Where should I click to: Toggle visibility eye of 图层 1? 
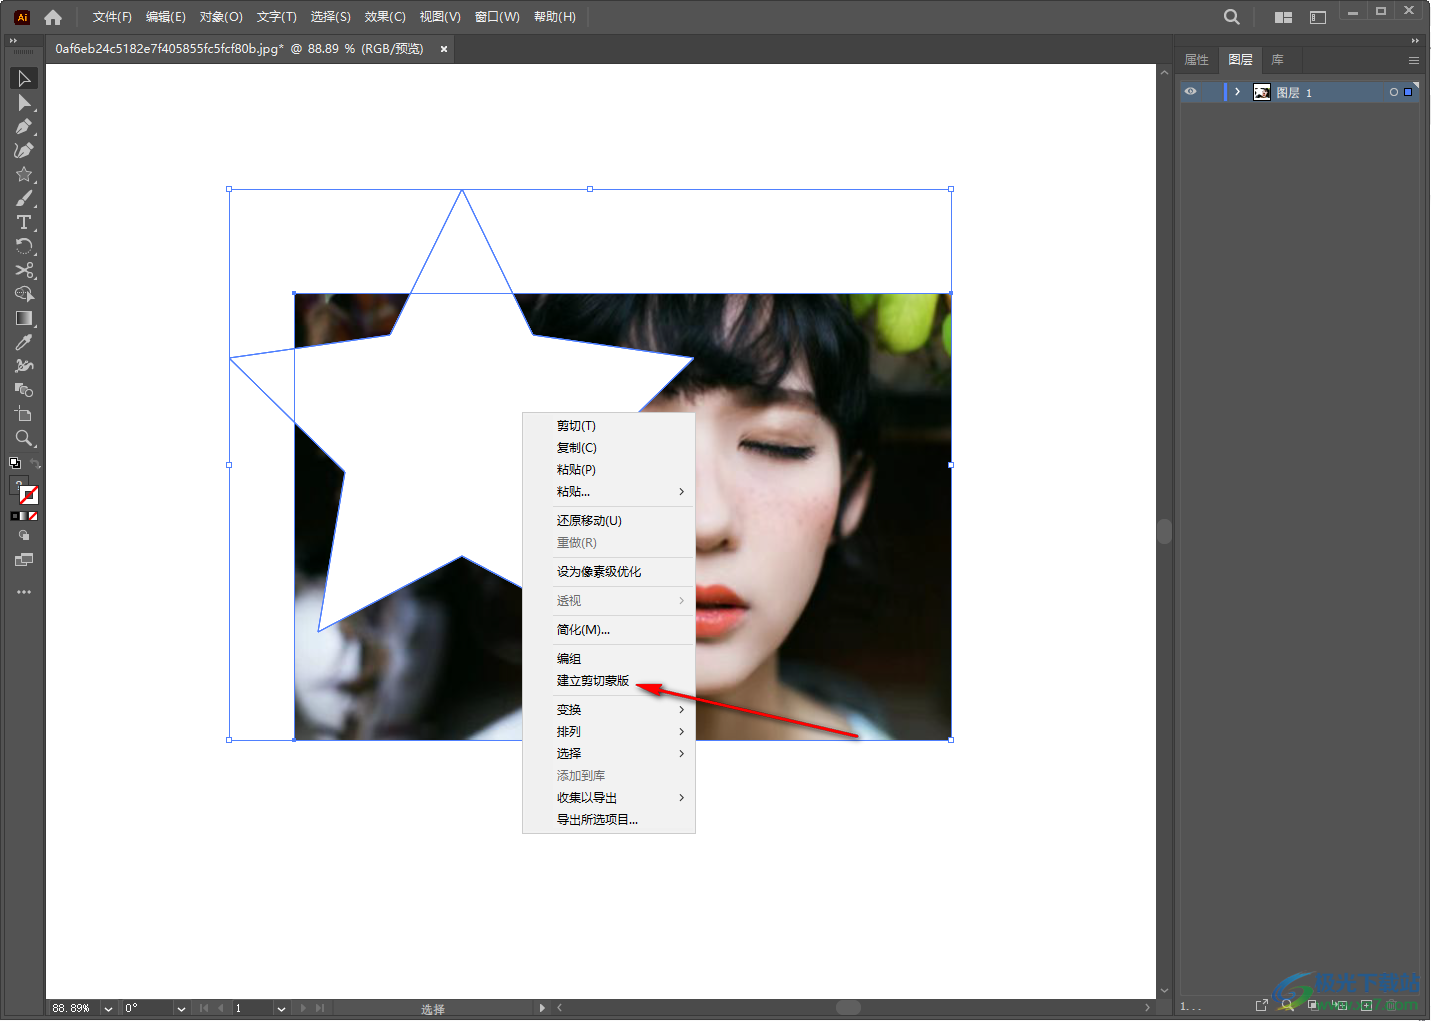pyautogui.click(x=1191, y=92)
